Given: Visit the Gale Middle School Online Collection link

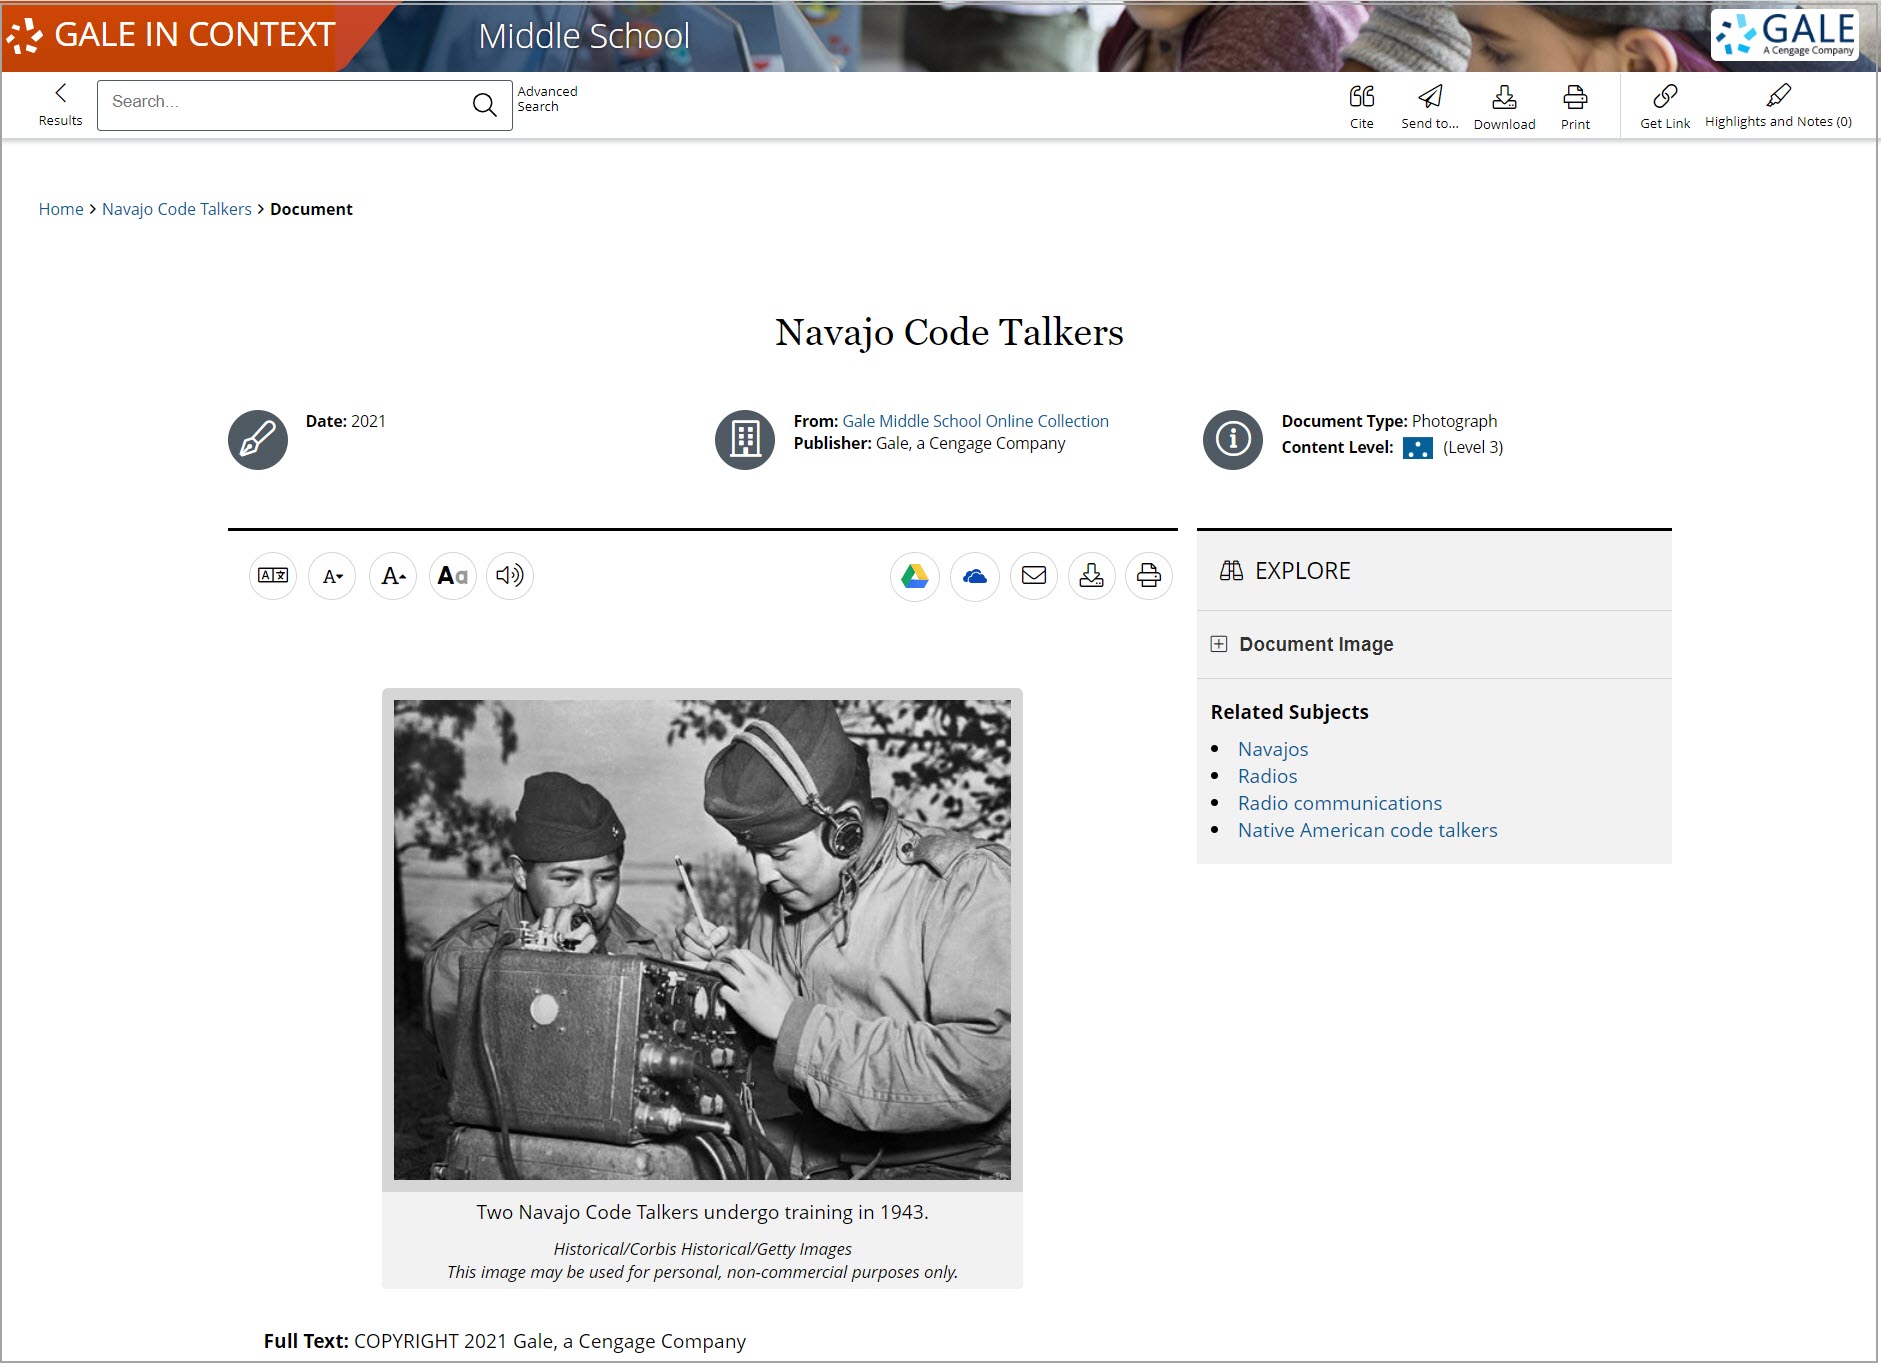Looking at the screenshot, I should coord(974,420).
